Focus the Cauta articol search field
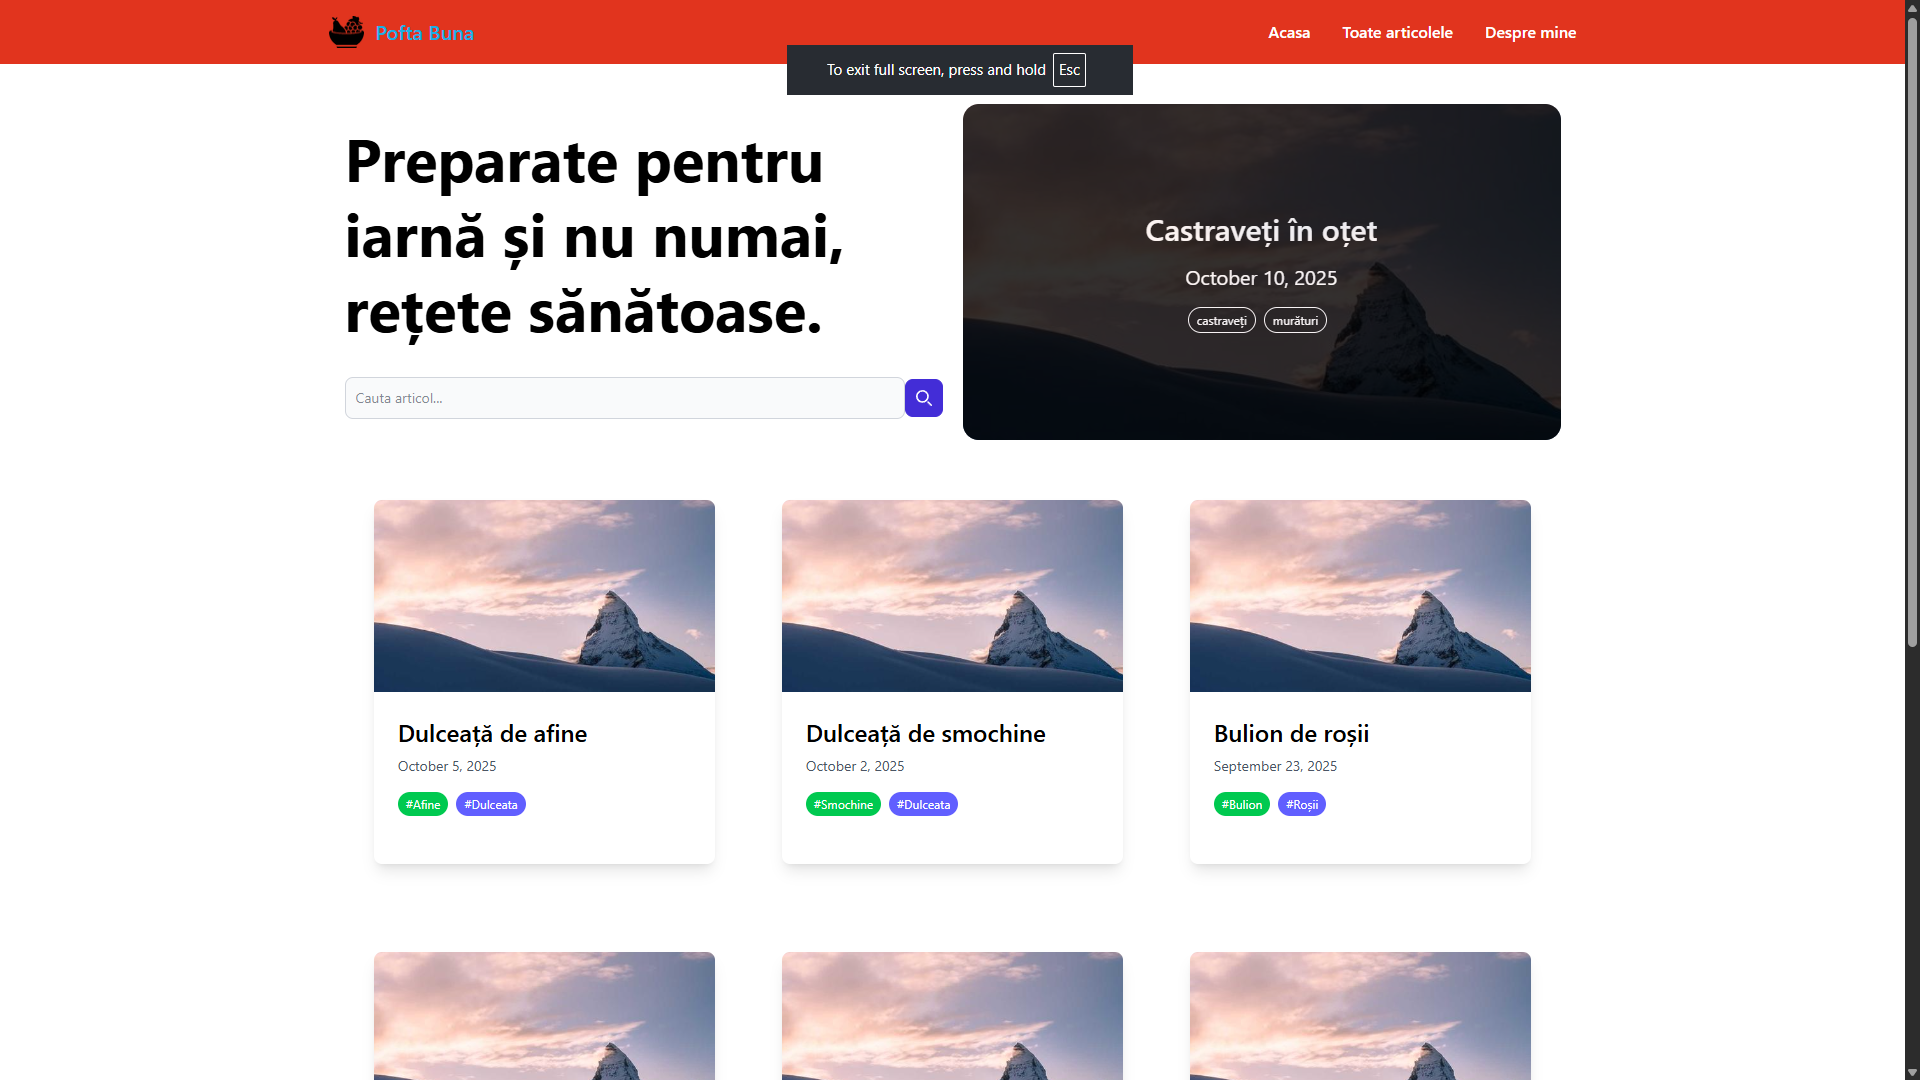 (625, 398)
